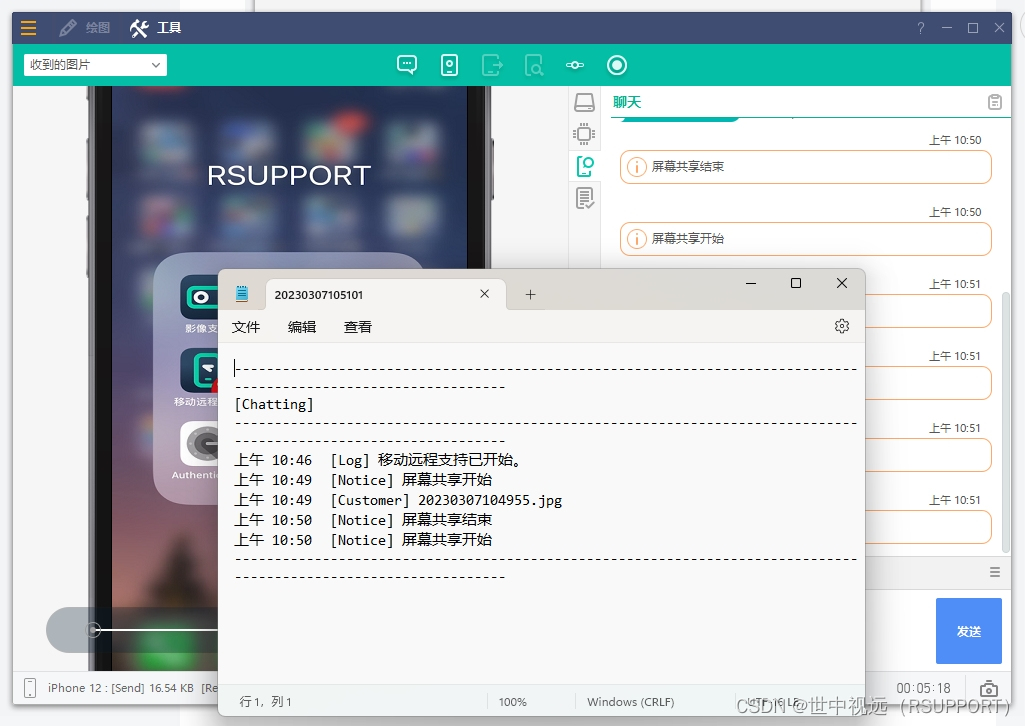Open the processor chip sidebar icon

tap(584, 134)
